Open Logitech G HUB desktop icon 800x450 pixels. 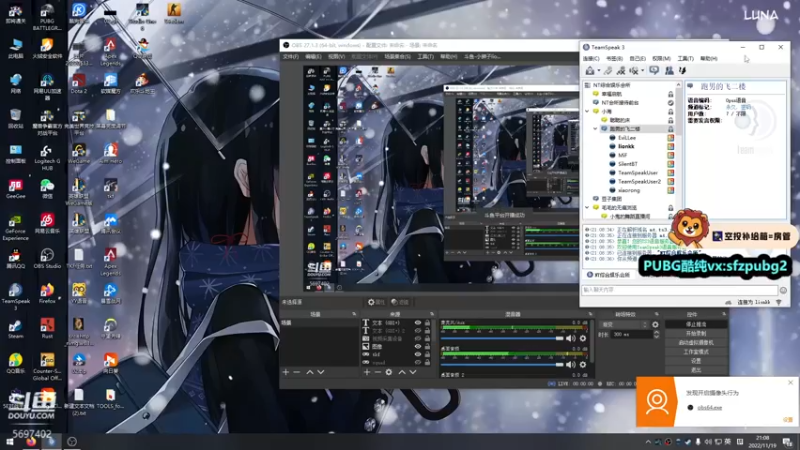tap(47, 157)
